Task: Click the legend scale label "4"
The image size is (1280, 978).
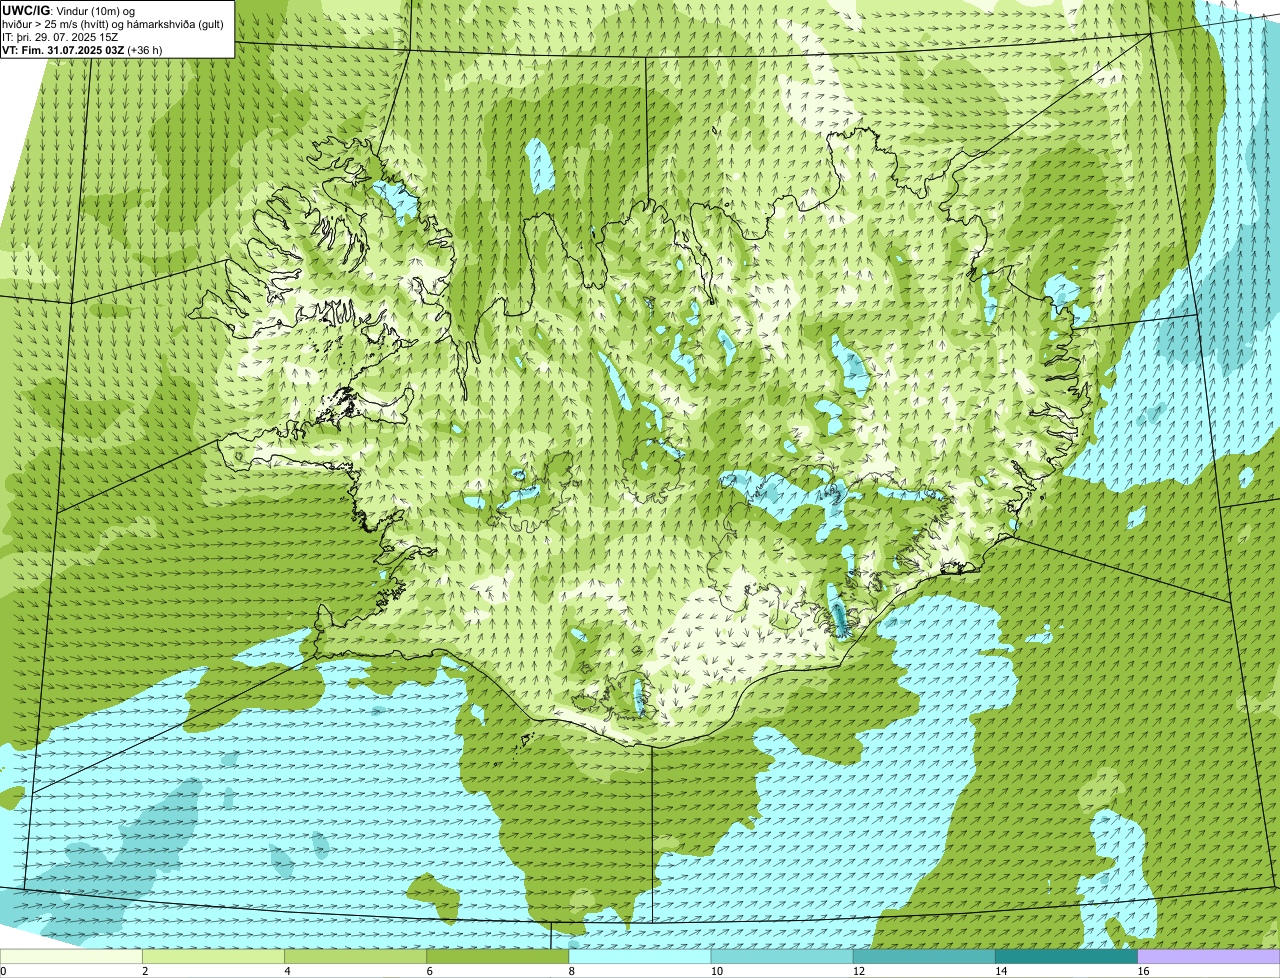Action: tap(287, 971)
